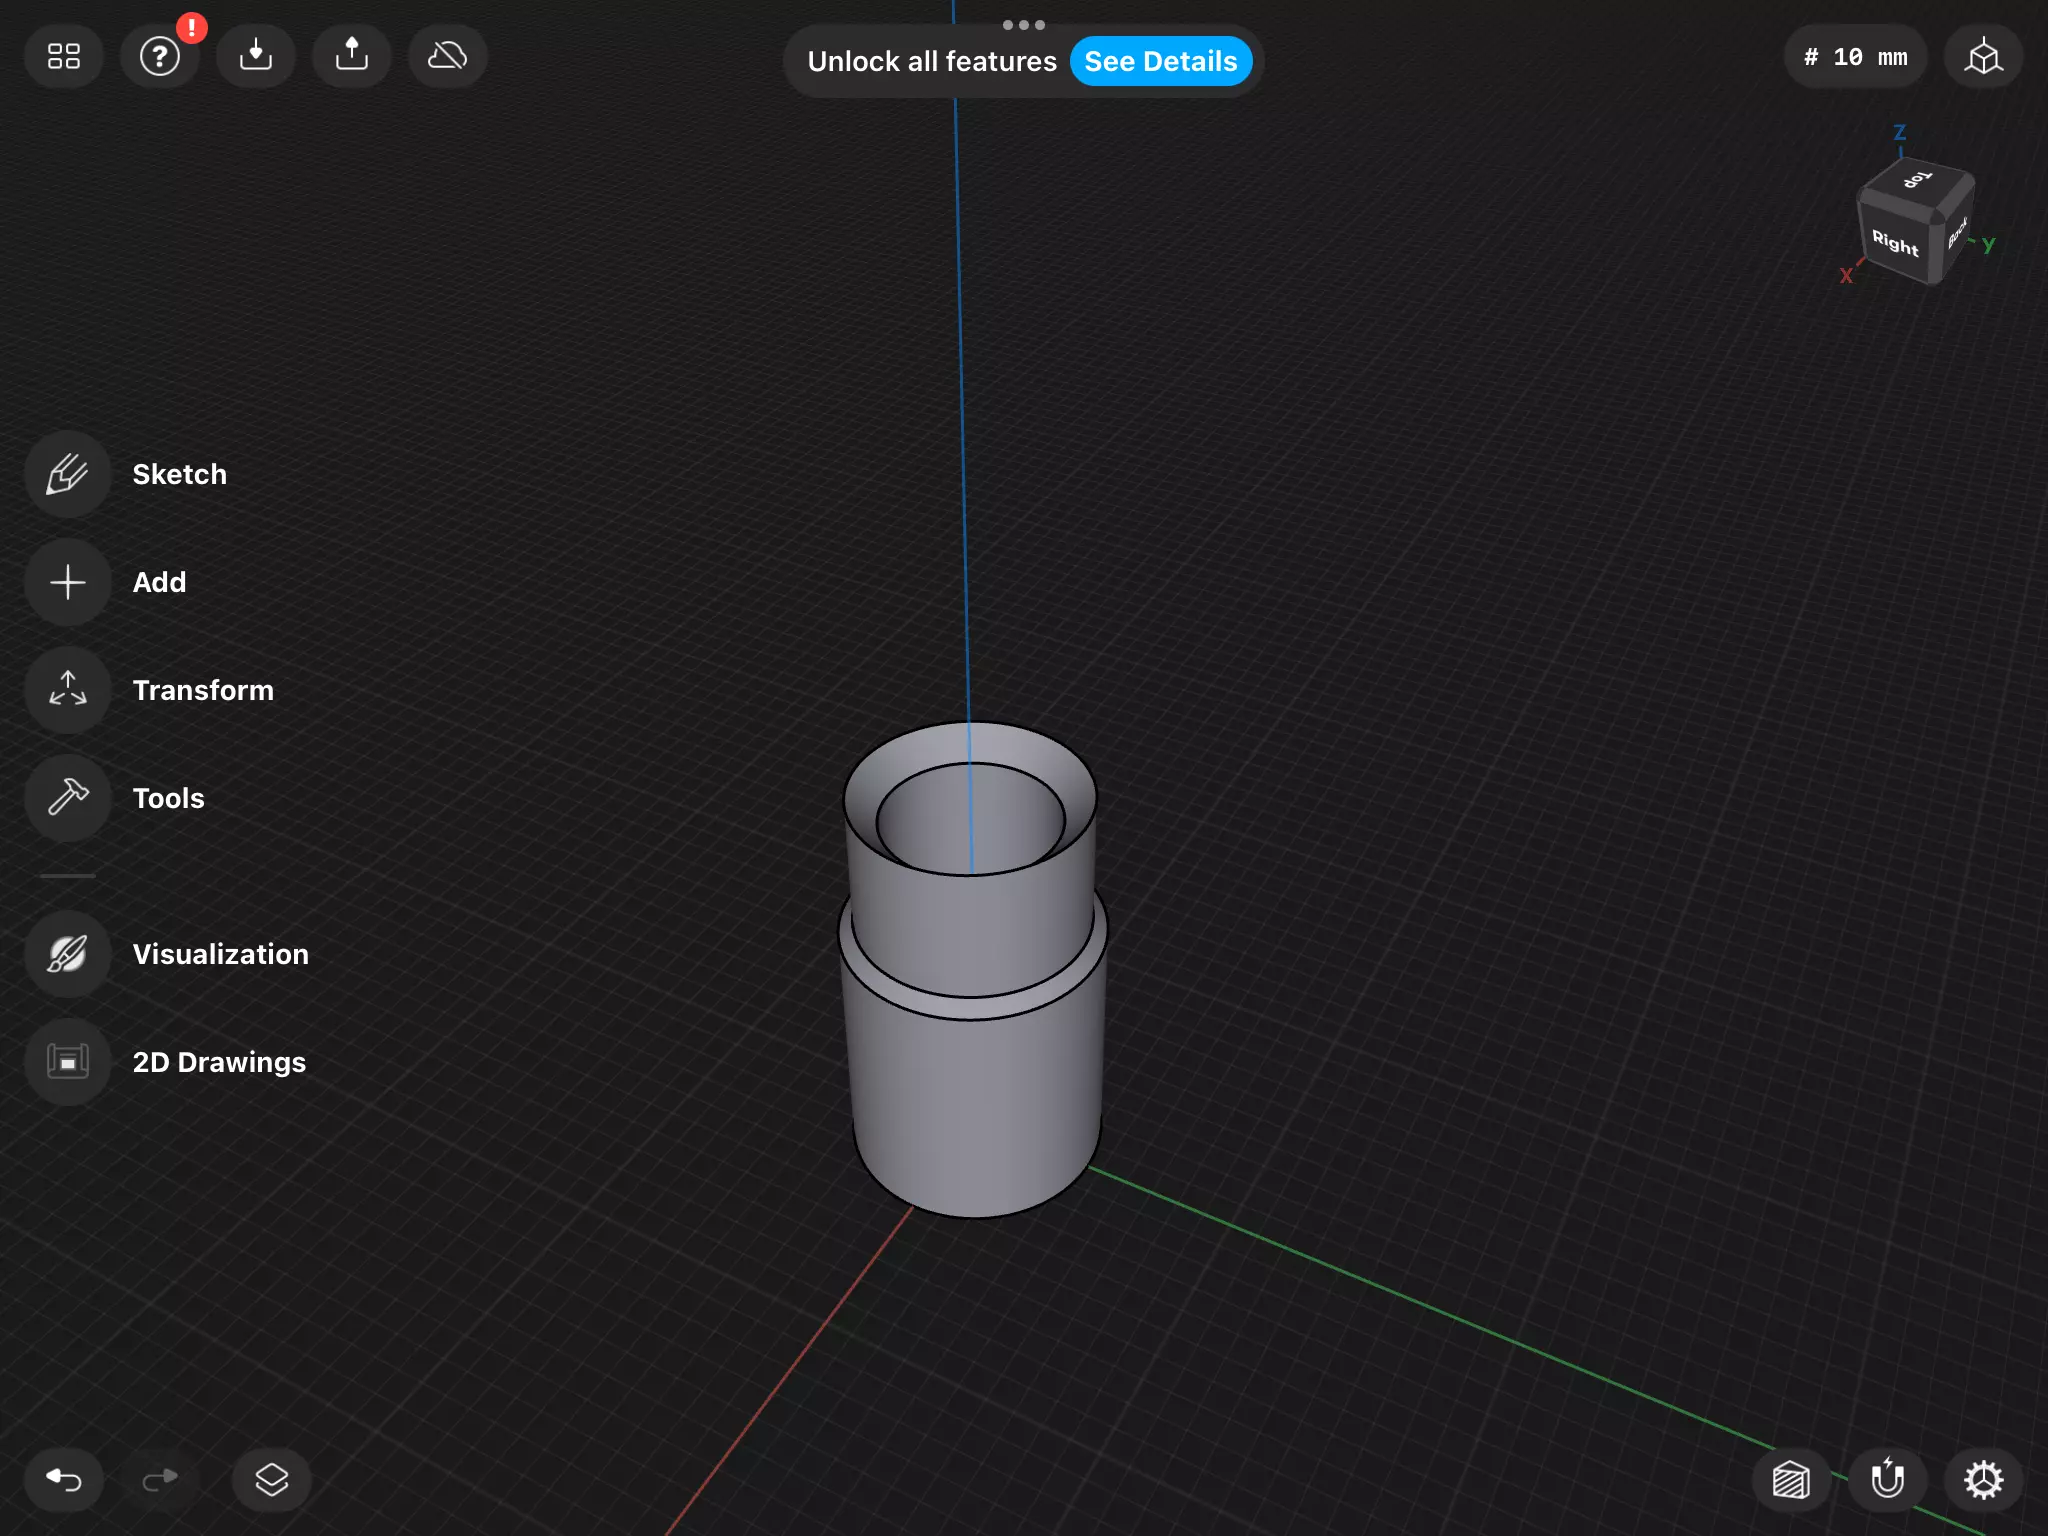This screenshot has width=2048, height=1536.
Task: Select the Right face of the view cube
Action: (x=1895, y=242)
